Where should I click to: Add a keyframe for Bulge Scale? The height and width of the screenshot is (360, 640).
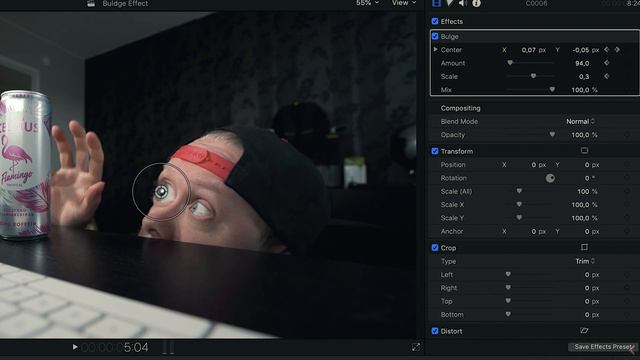[607, 76]
